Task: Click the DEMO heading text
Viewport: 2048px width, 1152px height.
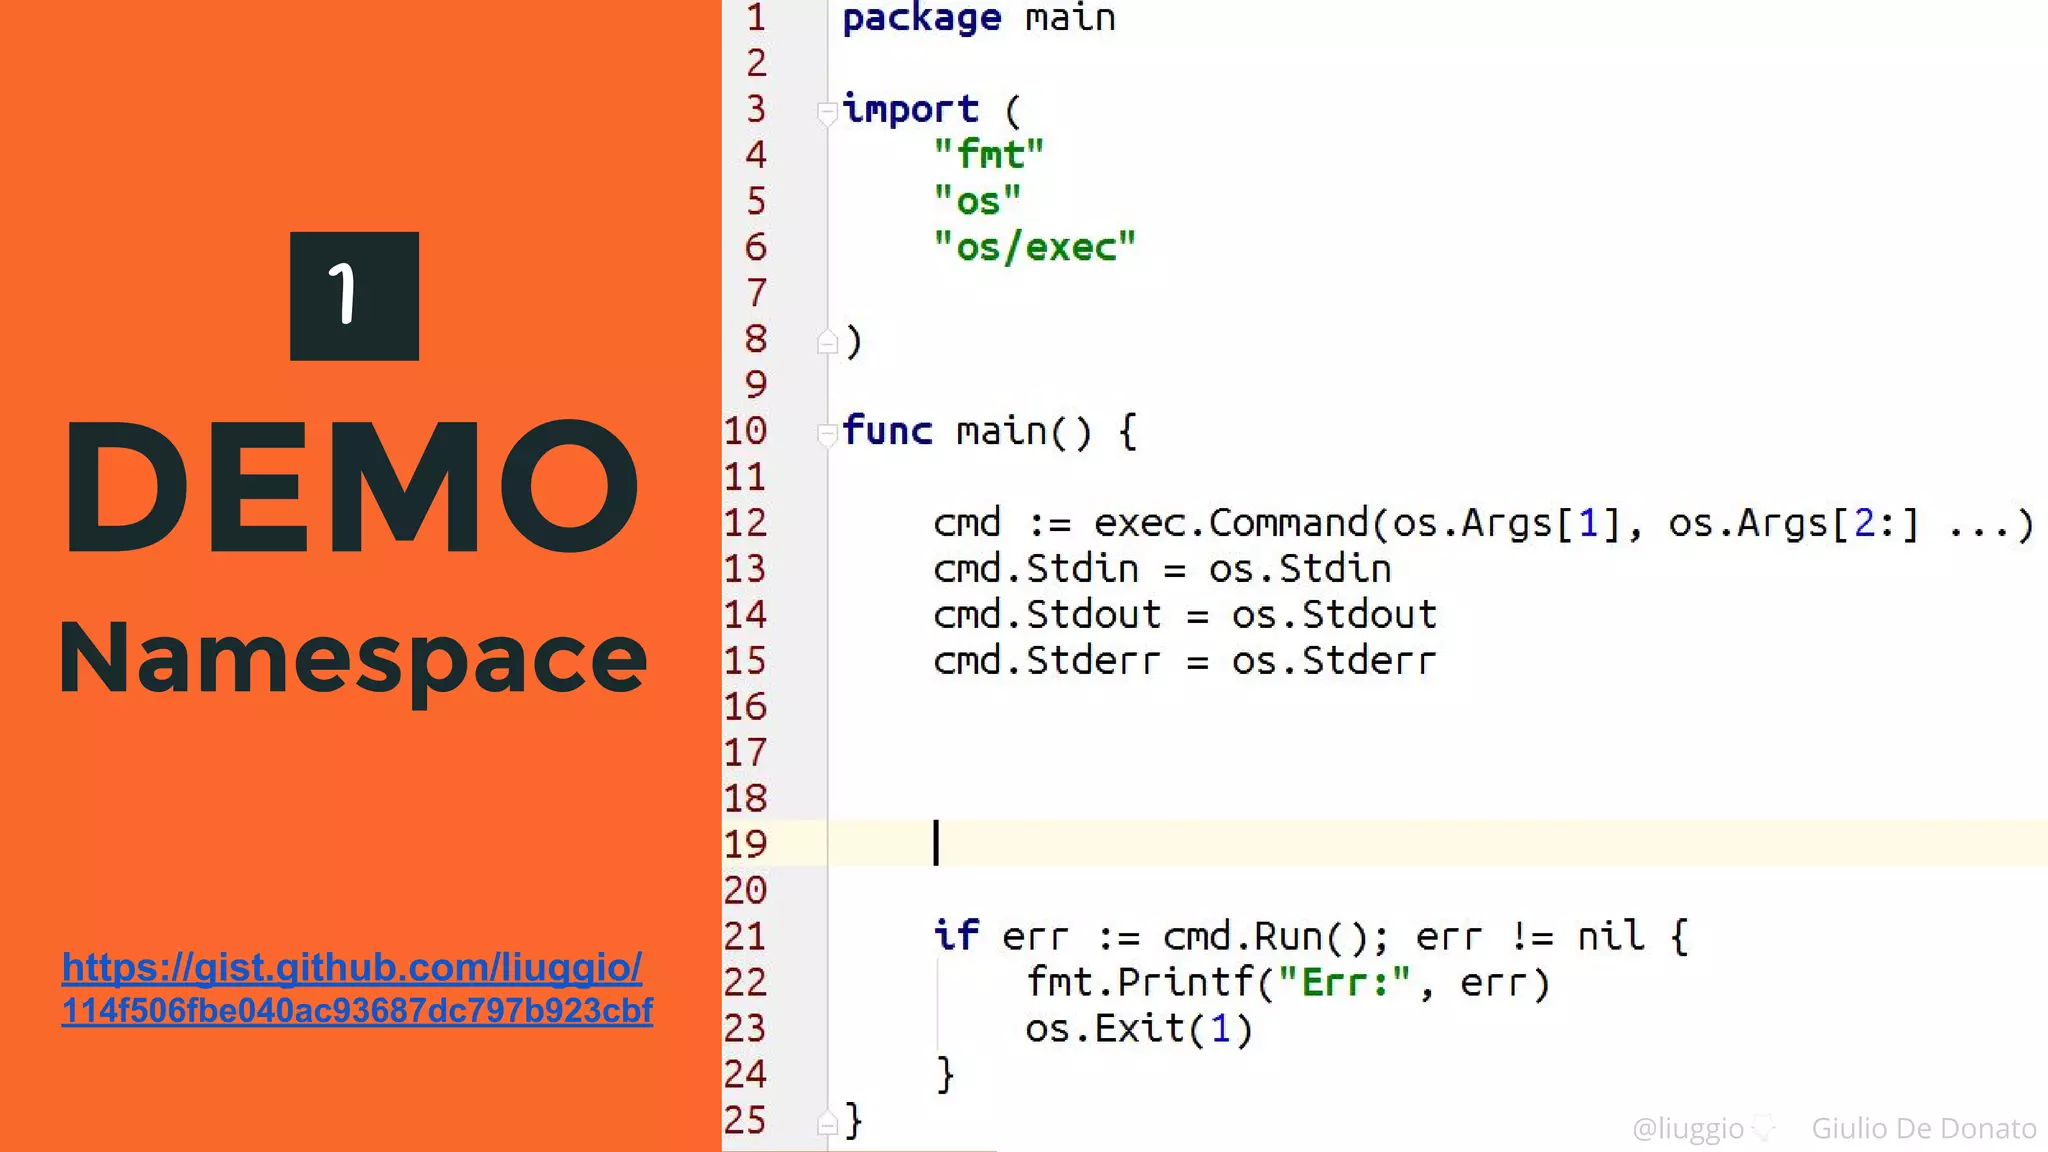Action: click(x=352, y=486)
